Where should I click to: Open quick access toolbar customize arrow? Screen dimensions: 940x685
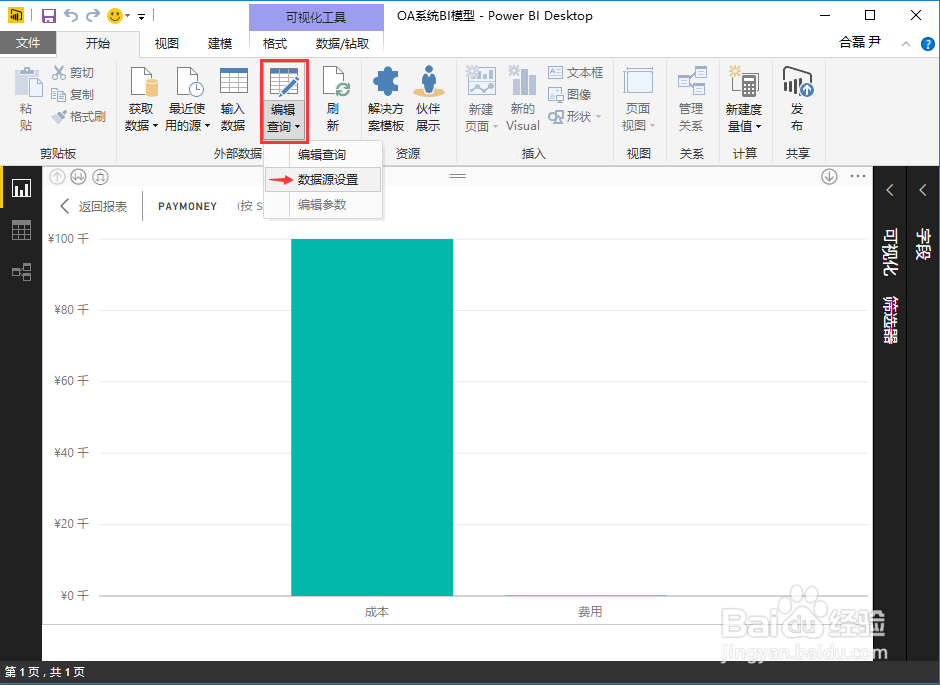[141, 17]
